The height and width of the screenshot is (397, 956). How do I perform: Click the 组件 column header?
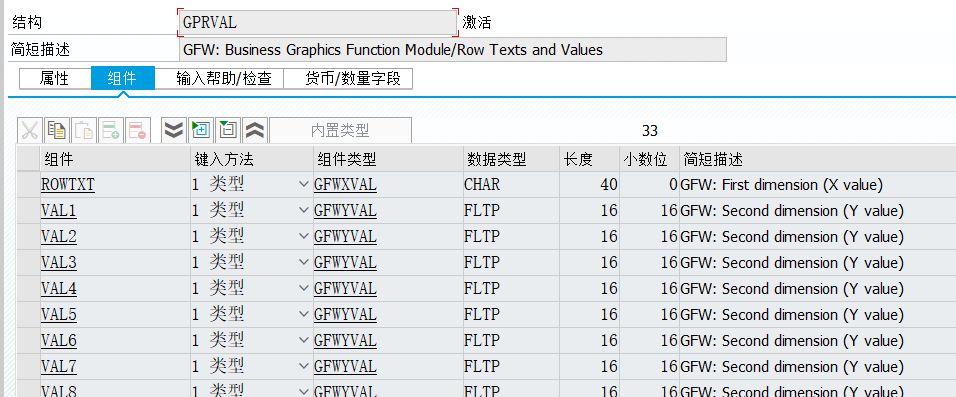coord(115,159)
